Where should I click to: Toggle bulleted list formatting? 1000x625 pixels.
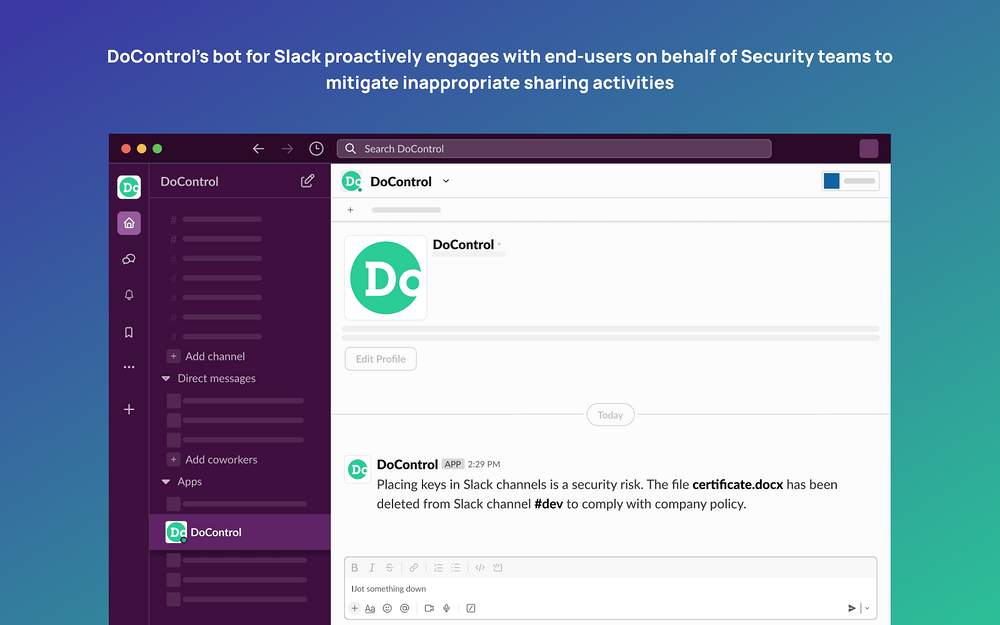point(455,568)
